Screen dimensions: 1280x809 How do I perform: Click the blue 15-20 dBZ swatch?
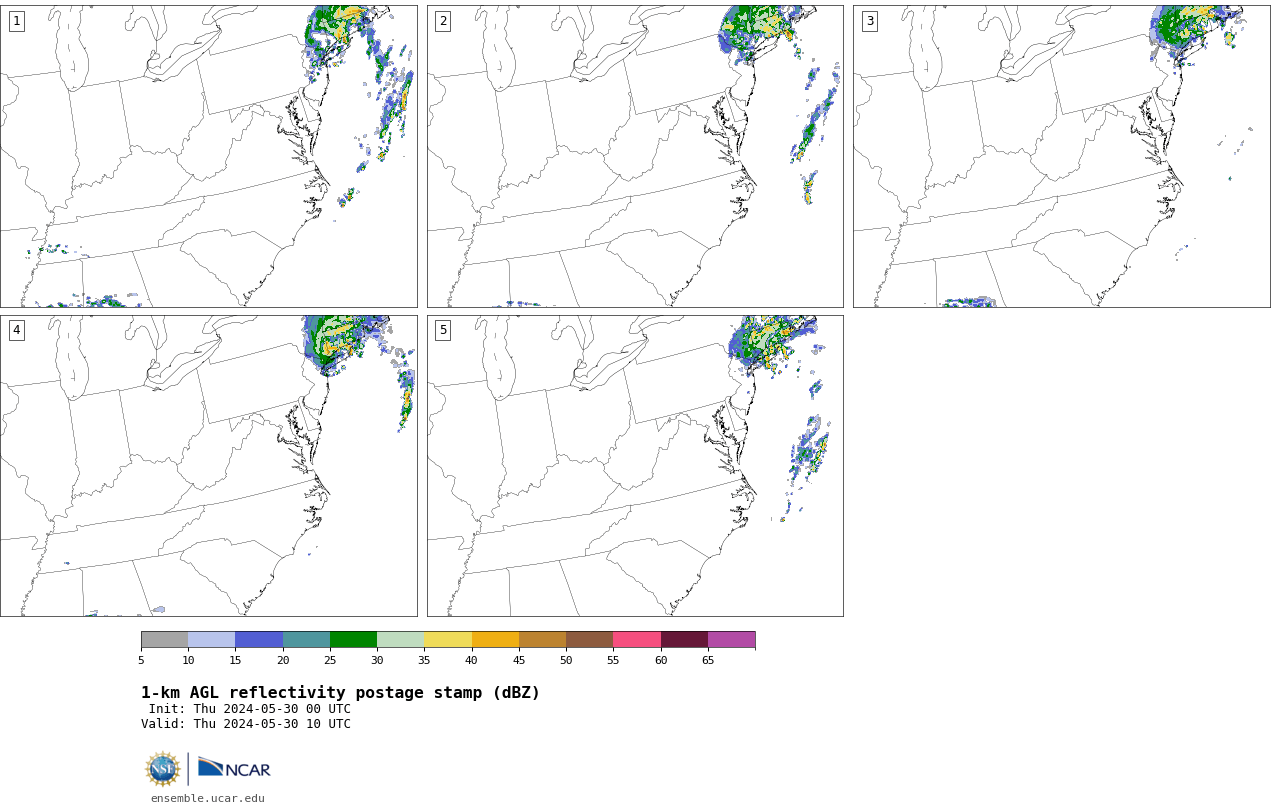click(x=259, y=640)
